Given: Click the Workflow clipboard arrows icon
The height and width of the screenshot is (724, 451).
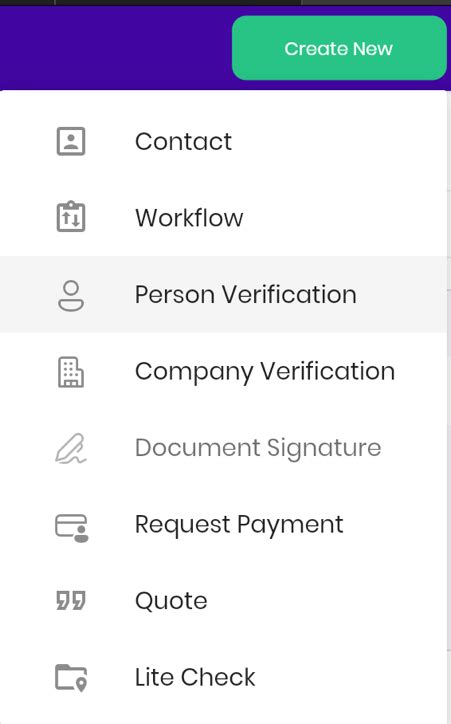Looking at the screenshot, I should pos(71,216).
